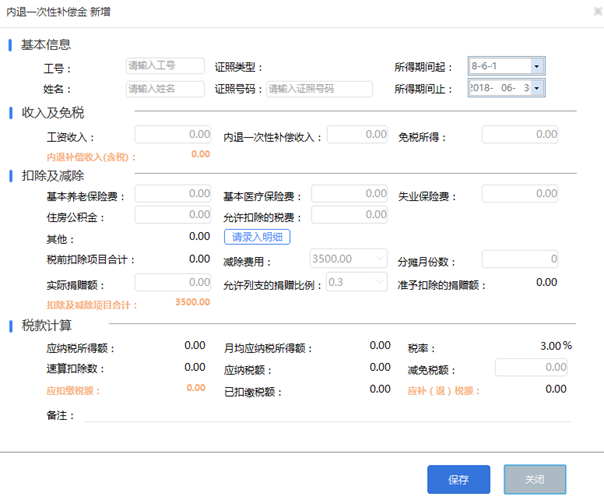This screenshot has width=604, height=497.
Task: Click the 基本医疗保险费 amount field
Action: click(349, 194)
